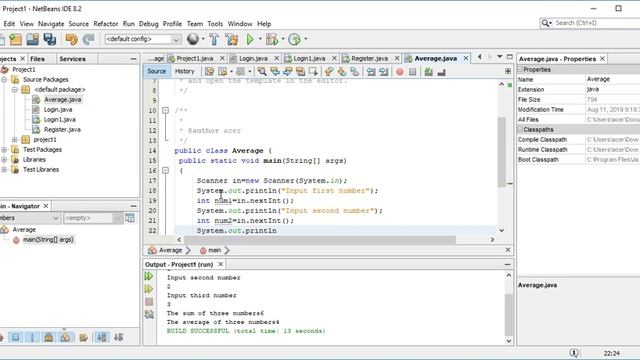Click the browser globe toolbar icon
Screen dimensions: 640x360
point(193,39)
